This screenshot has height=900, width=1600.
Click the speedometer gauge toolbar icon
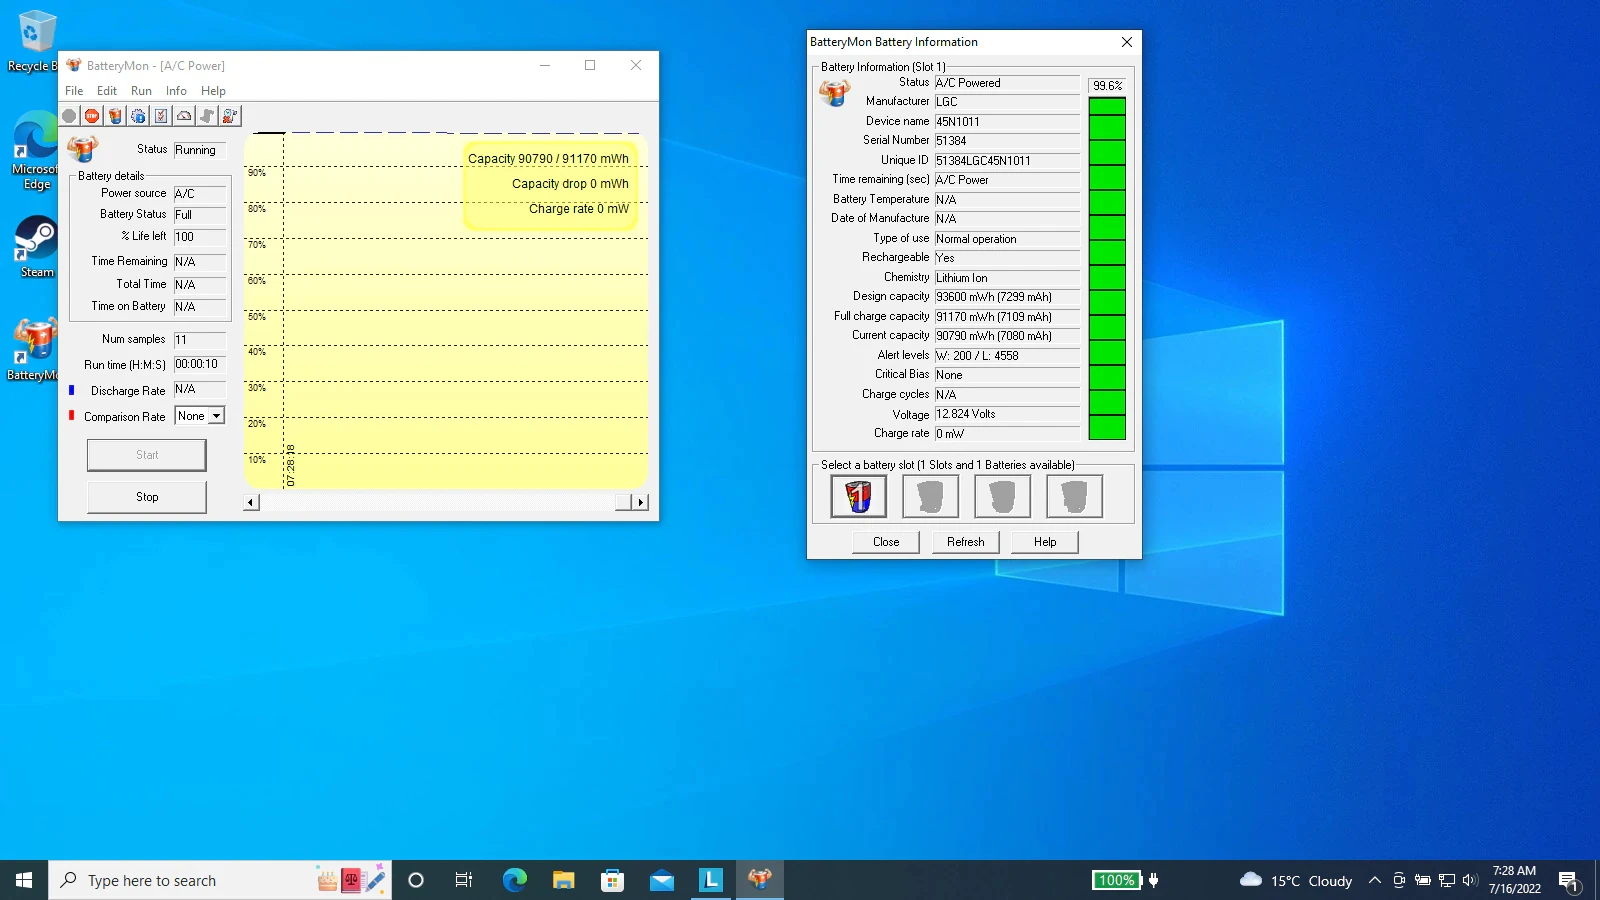(x=184, y=116)
